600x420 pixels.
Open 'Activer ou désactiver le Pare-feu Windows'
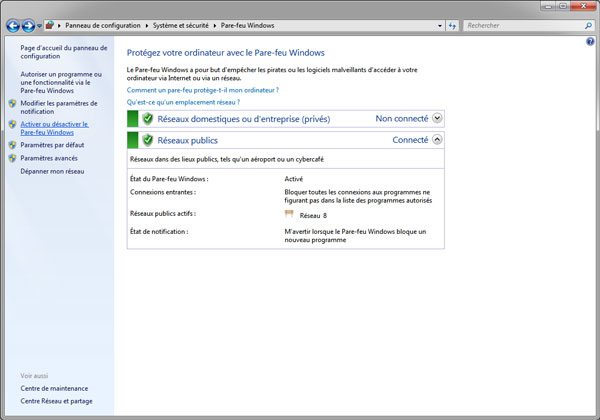point(55,128)
